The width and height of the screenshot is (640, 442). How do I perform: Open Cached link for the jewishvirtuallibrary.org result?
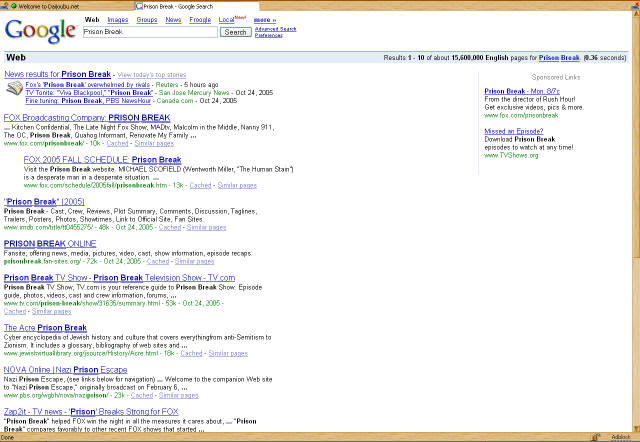click(x=191, y=353)
